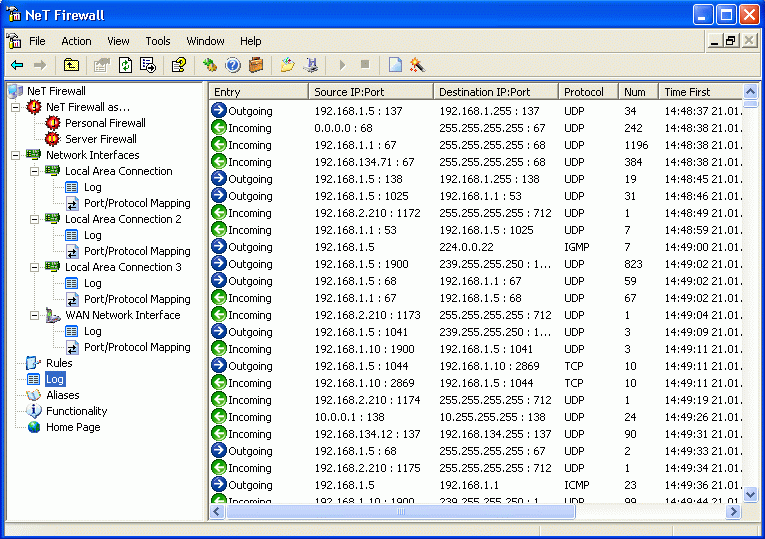Click the blue help question mark icon
765x539 pixels.
pos(233,64)
